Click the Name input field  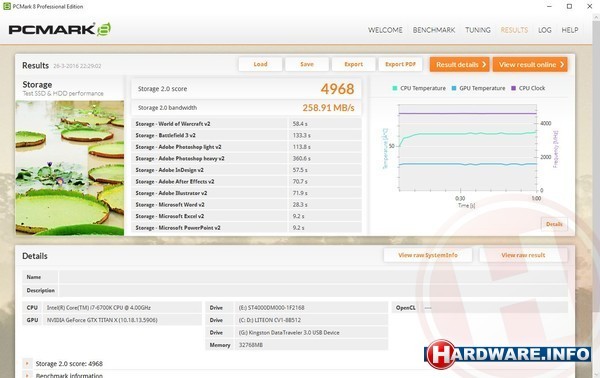click(313, 277)
